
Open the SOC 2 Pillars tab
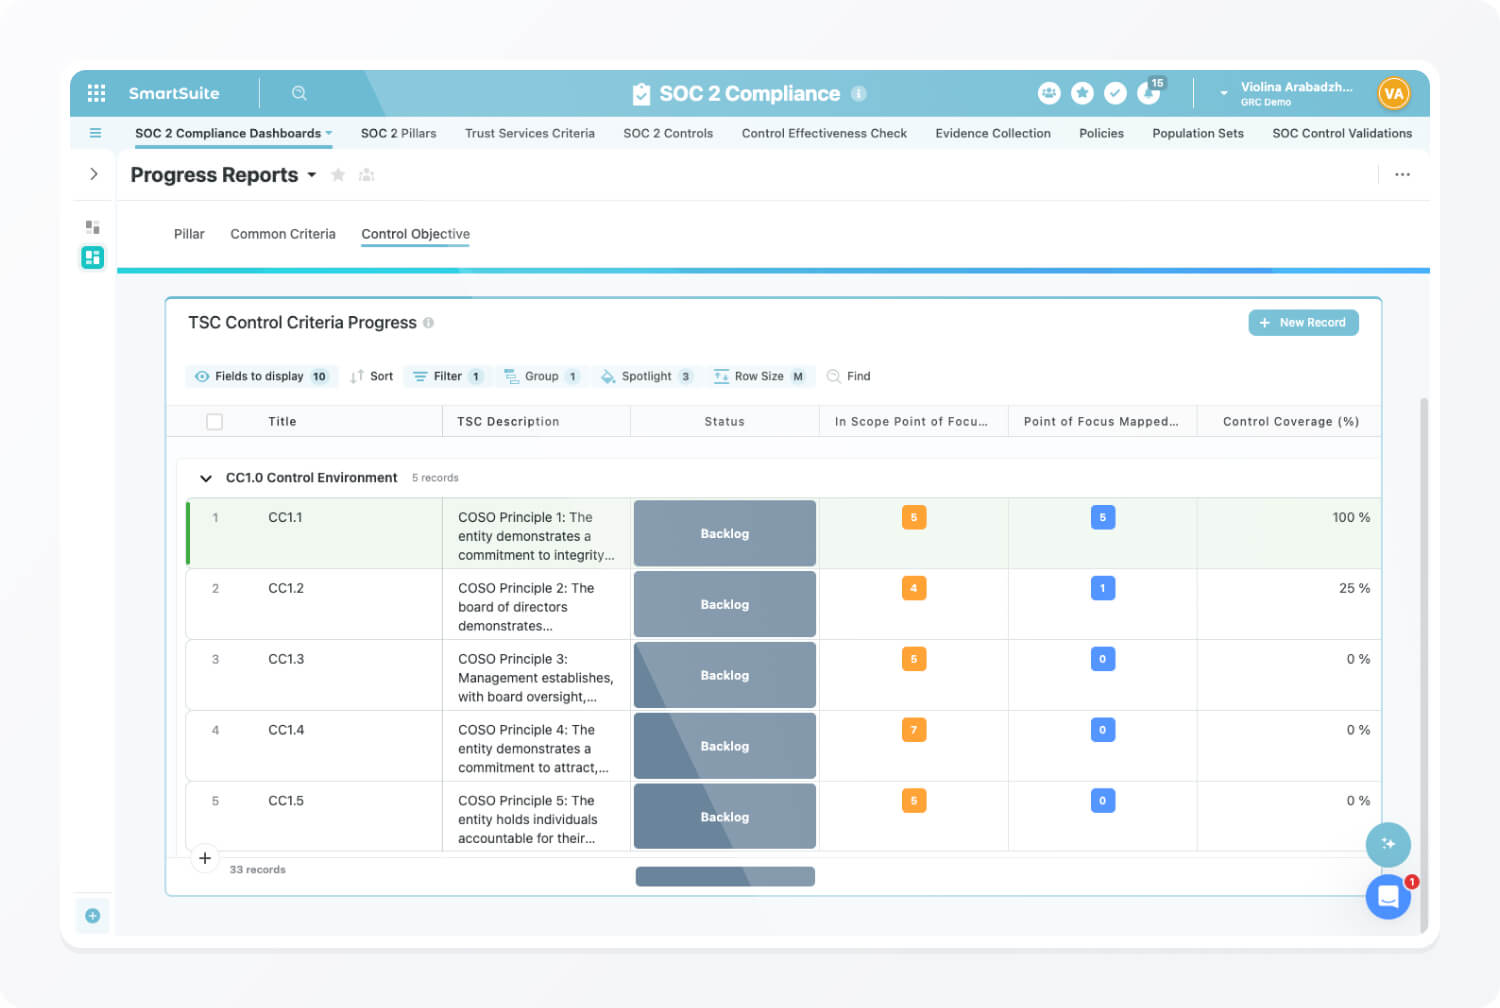[x=398, y=133]
